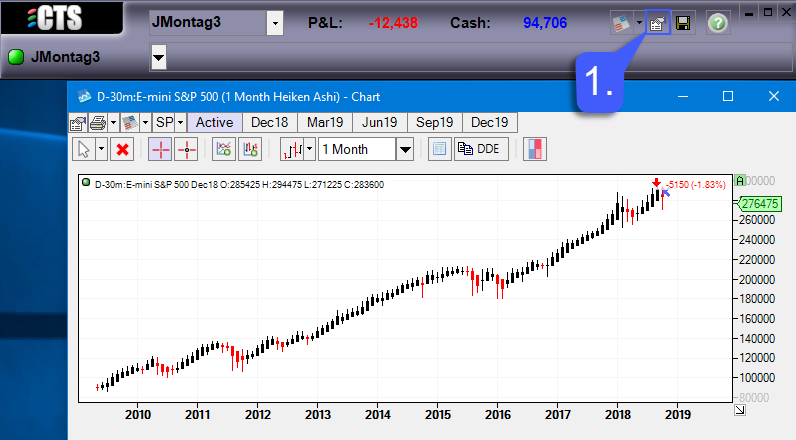Click the green connection status light
The width and height of the screenshot is (796, 440).
click(x=16, y=57)
